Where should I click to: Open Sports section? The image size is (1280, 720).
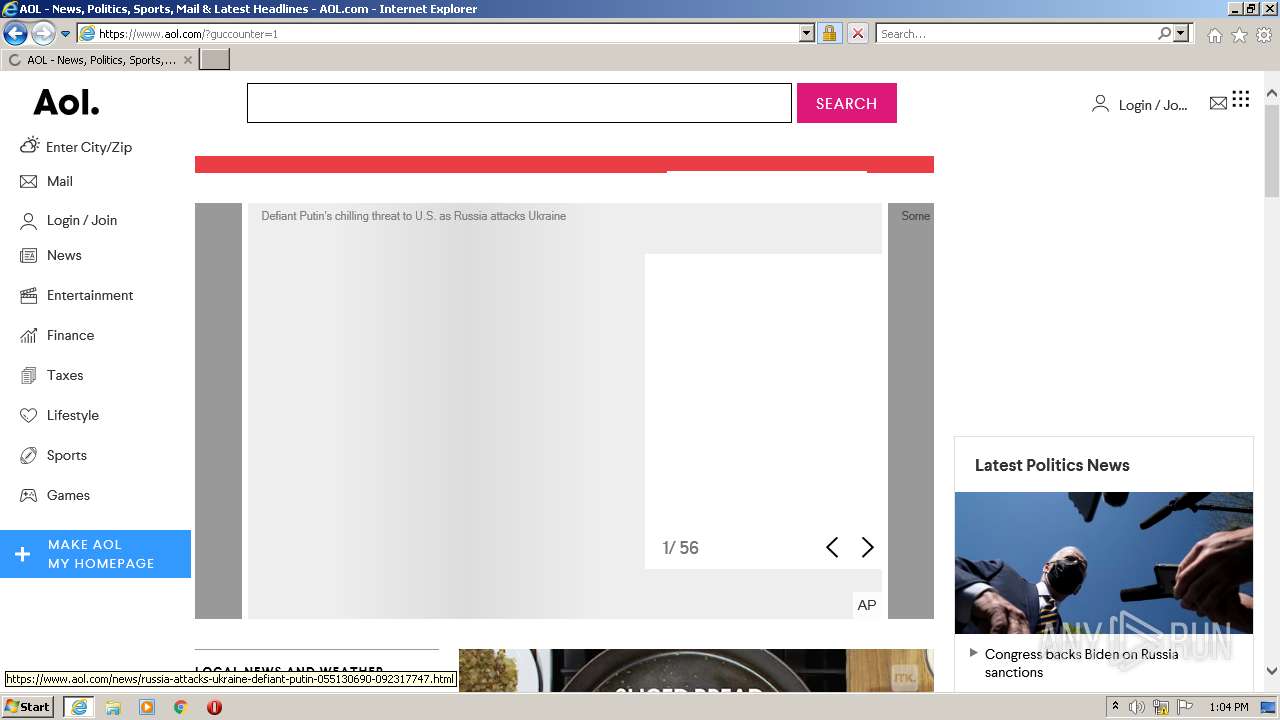[x=67, y=455]
